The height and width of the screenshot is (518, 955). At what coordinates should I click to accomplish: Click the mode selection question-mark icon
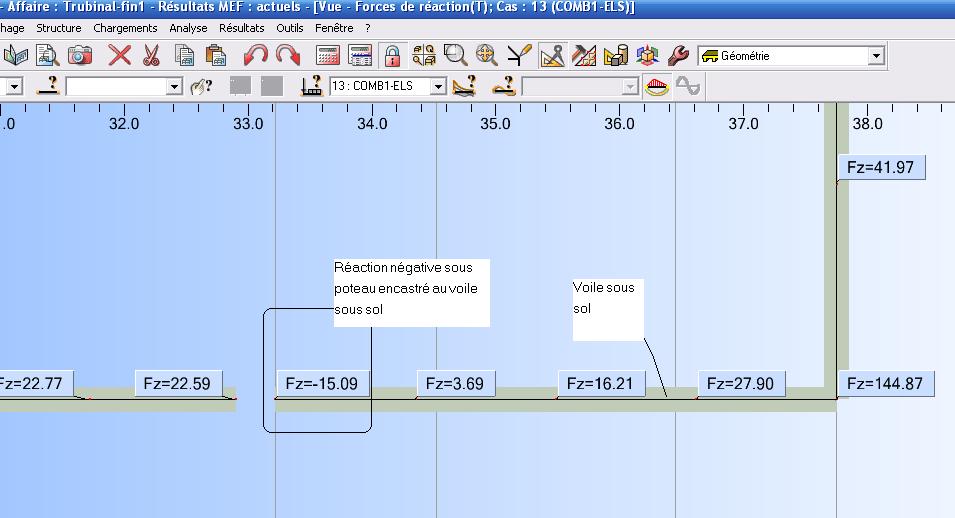[x=504, y=86]
